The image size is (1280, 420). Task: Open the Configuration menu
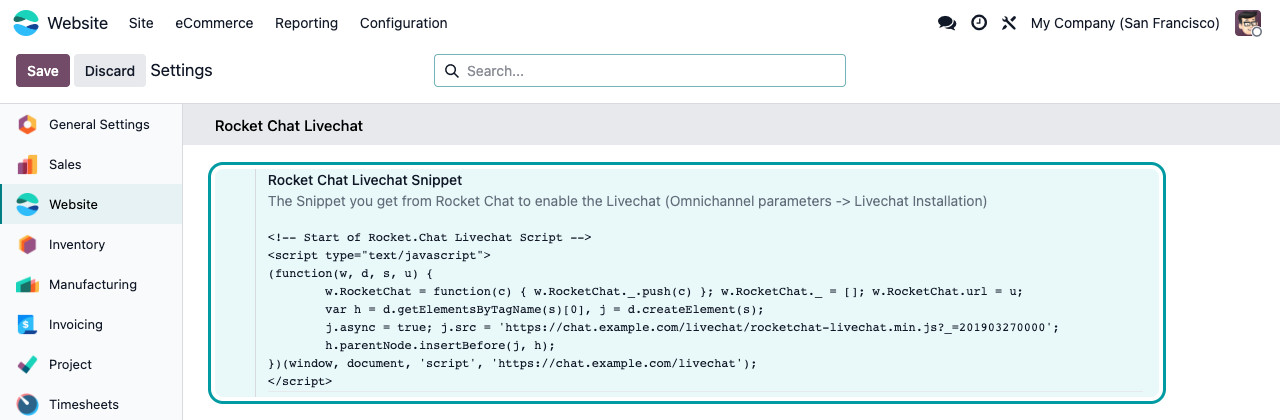point(404,23)
